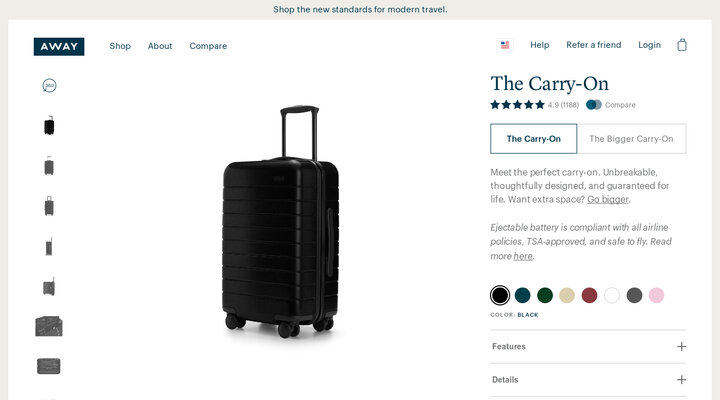Open the Refer a friend link

[593, 45]
